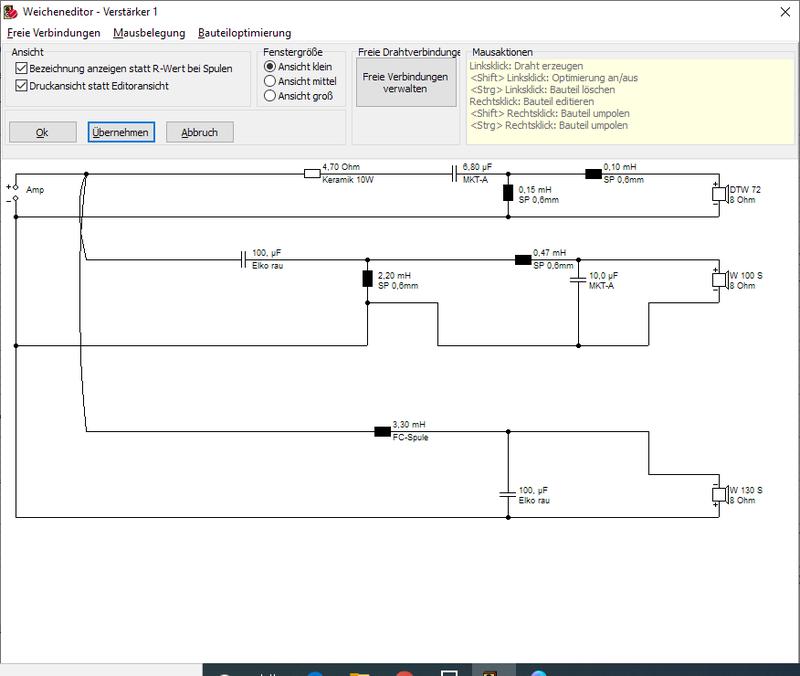Select the W 100 S speaker symbol
Image resolution: width=800 pixels, height=676 pixels.
[720, 280]
